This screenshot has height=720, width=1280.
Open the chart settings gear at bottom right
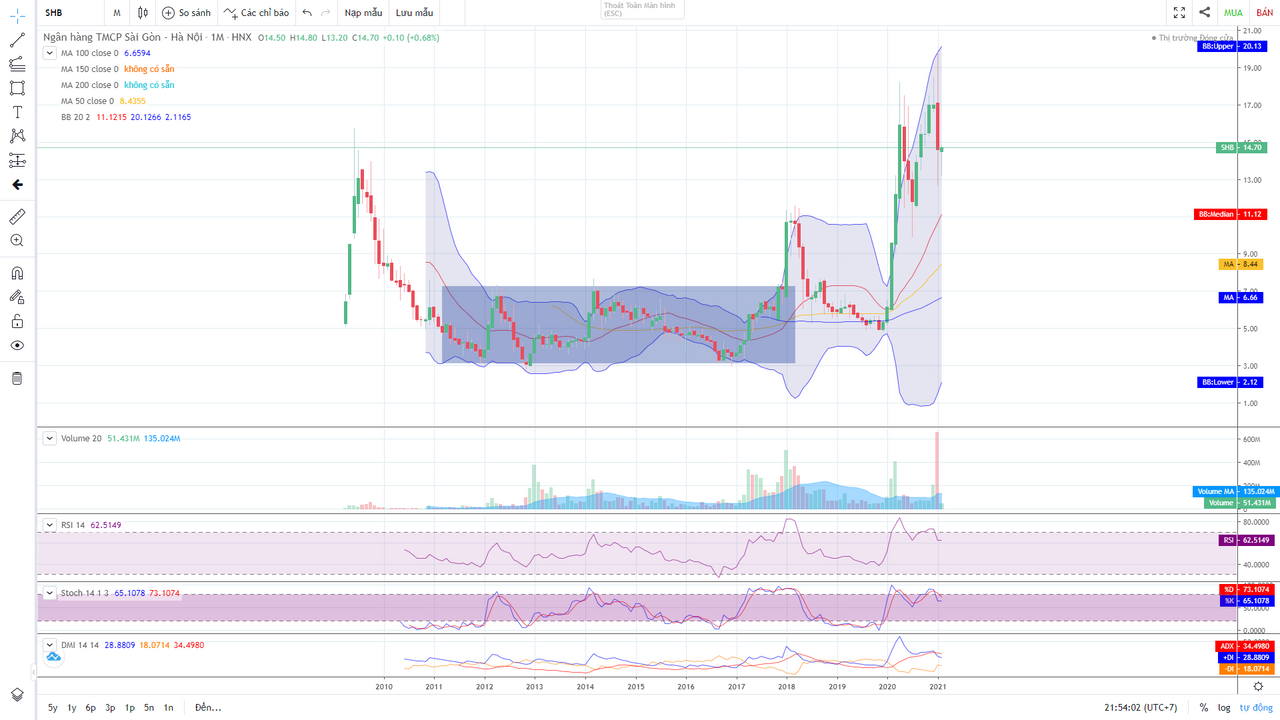tap(1258, 686)
